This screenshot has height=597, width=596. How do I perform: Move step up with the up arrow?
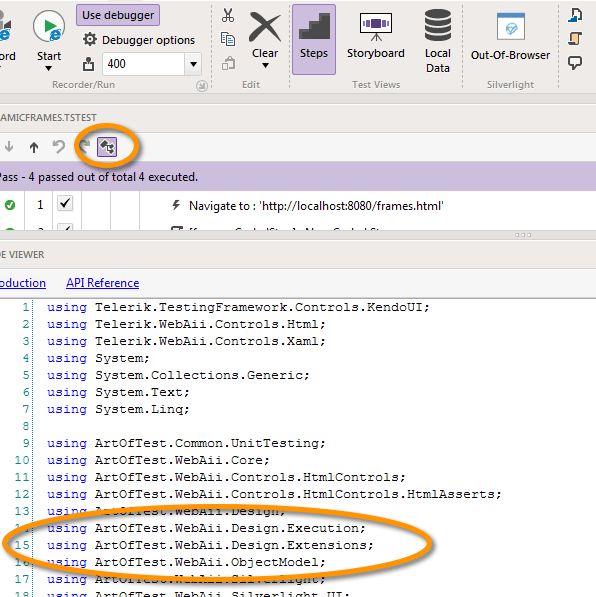pyautogui.click(x=34, y=147)
